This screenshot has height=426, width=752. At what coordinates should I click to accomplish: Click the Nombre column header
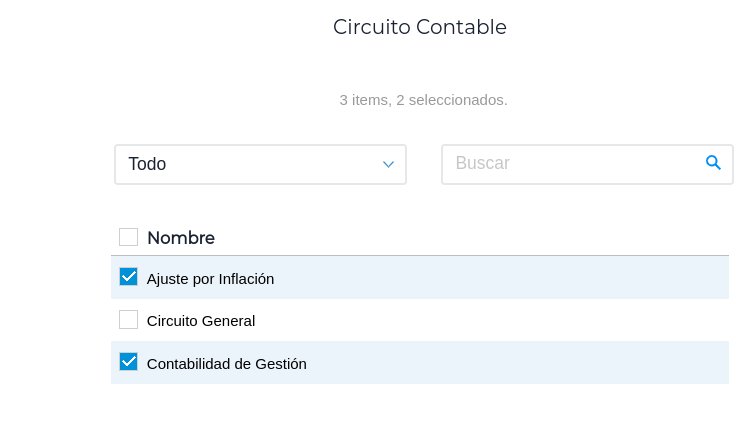click(181, 238)
